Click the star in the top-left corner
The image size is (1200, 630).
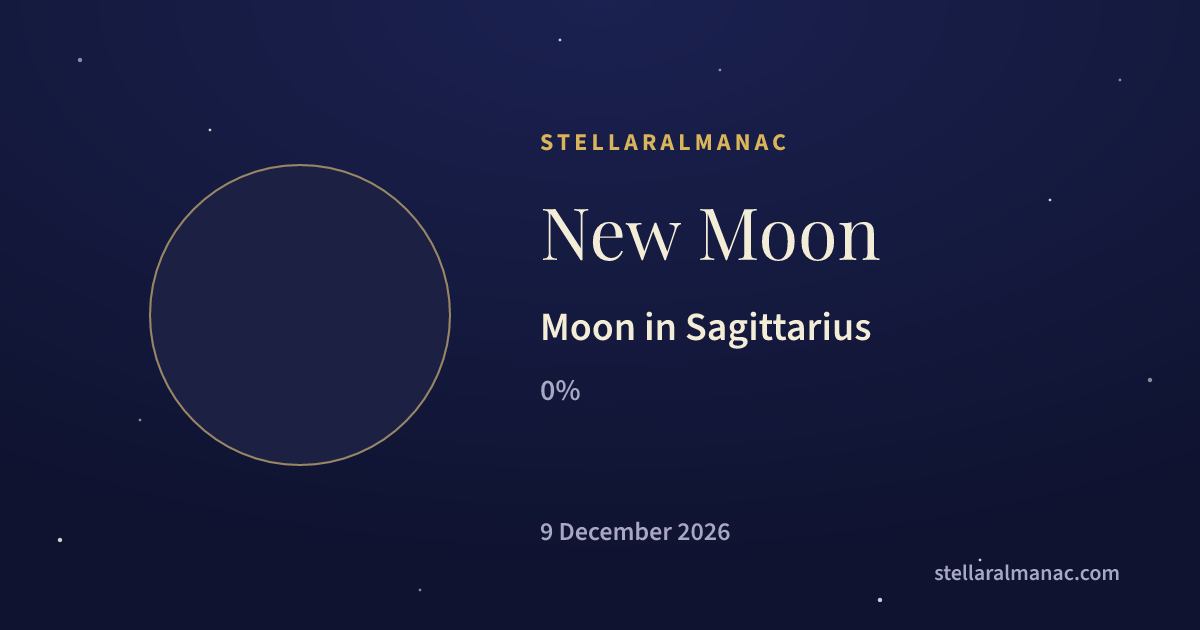80,60
